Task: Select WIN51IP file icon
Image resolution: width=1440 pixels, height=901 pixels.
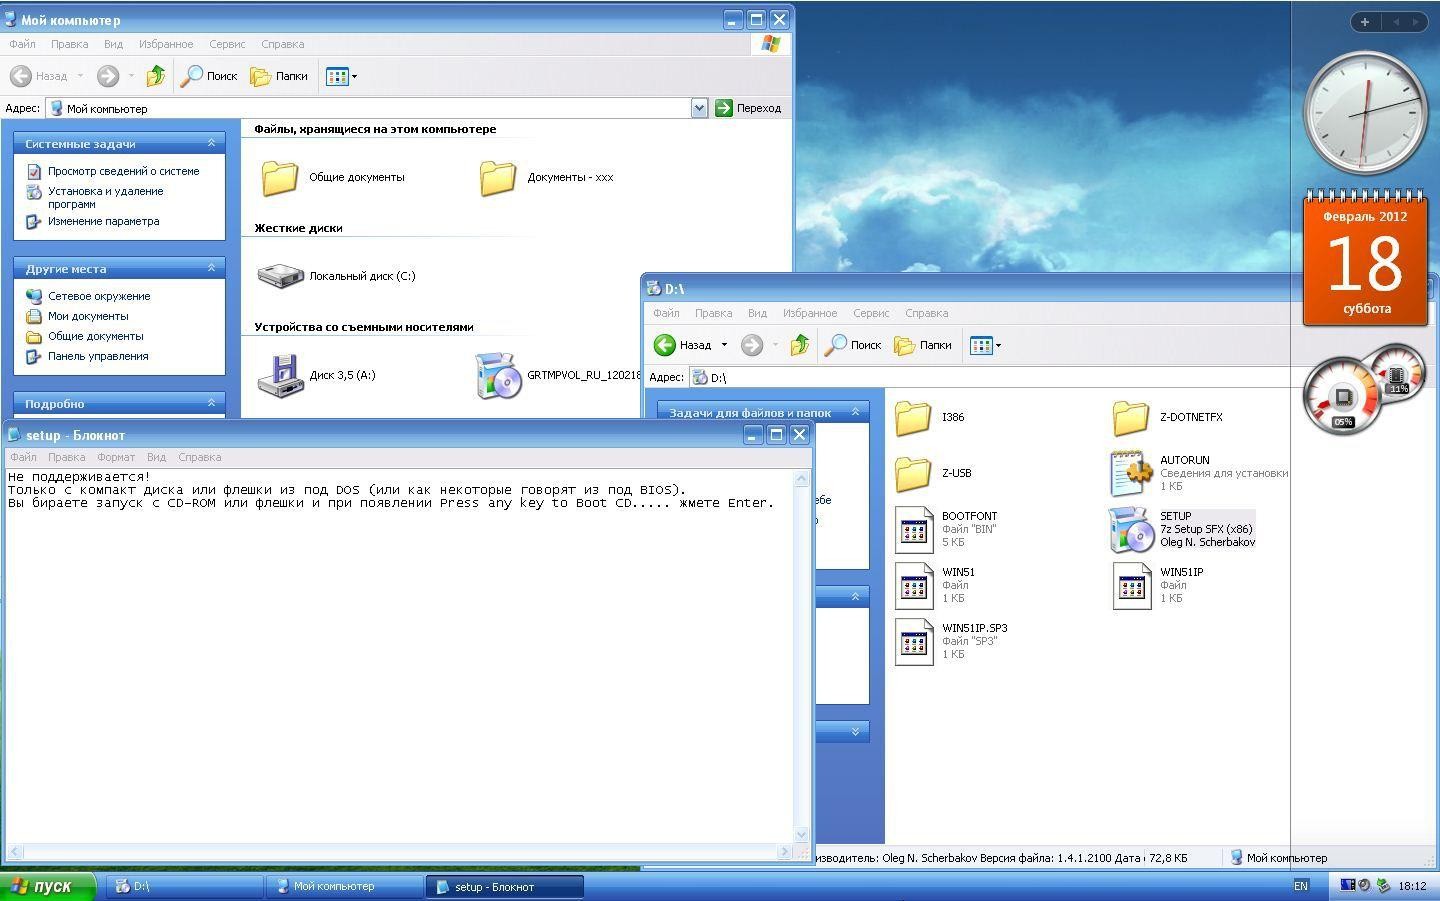Action: click(x=1132, y=585)
